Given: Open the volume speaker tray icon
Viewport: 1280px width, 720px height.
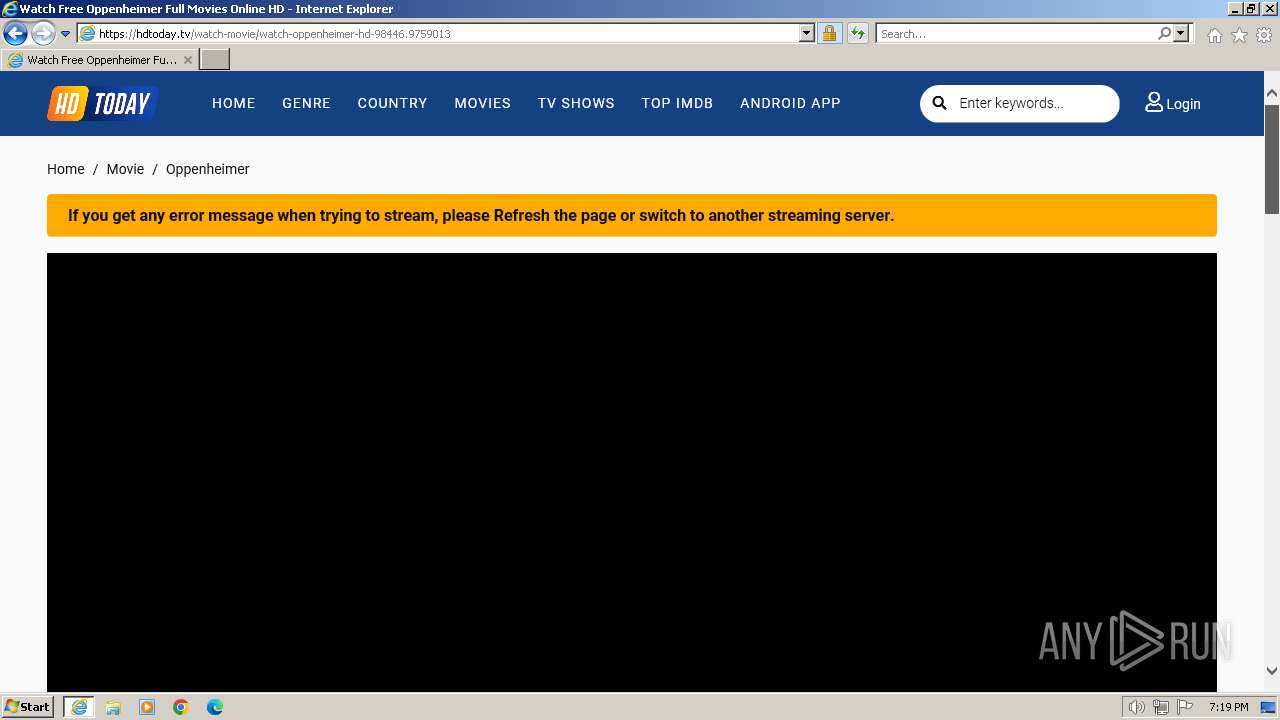Looking at the screenshot, I should (1137, 707).
